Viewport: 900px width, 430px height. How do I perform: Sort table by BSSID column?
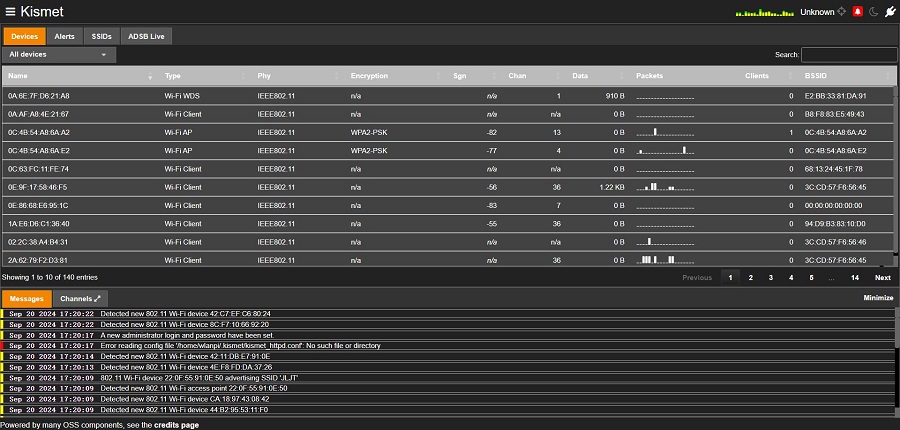pyautogui.click(x=847, y=76)
